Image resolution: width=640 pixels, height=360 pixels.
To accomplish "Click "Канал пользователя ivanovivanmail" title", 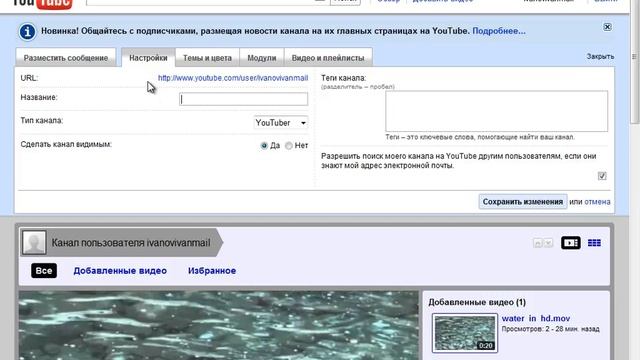I will coord(131,243).
